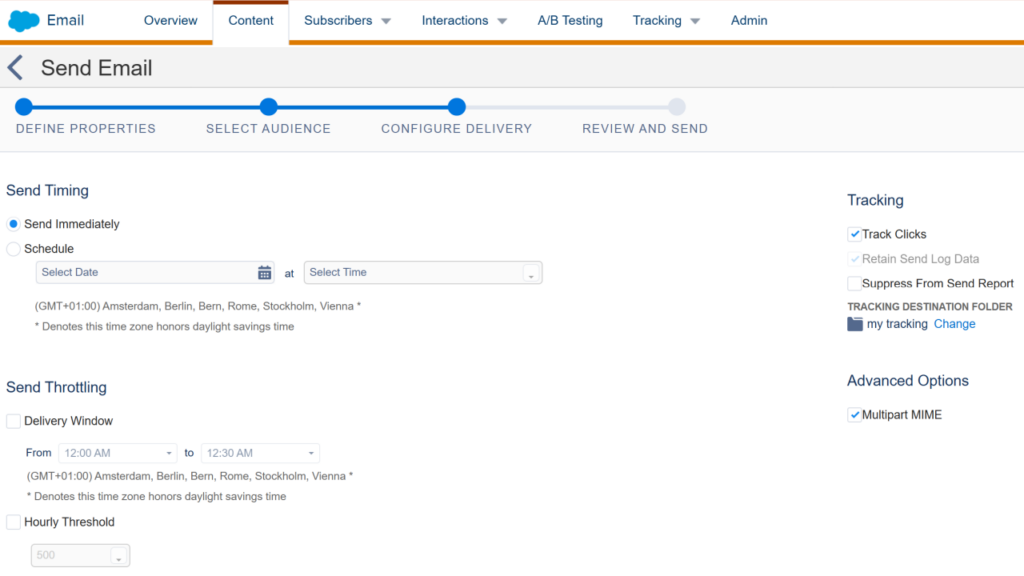This screenshot has width=1024, height=576.
Task: Click the Configure Delivery step circle
Action: click(x=456, y=106)
